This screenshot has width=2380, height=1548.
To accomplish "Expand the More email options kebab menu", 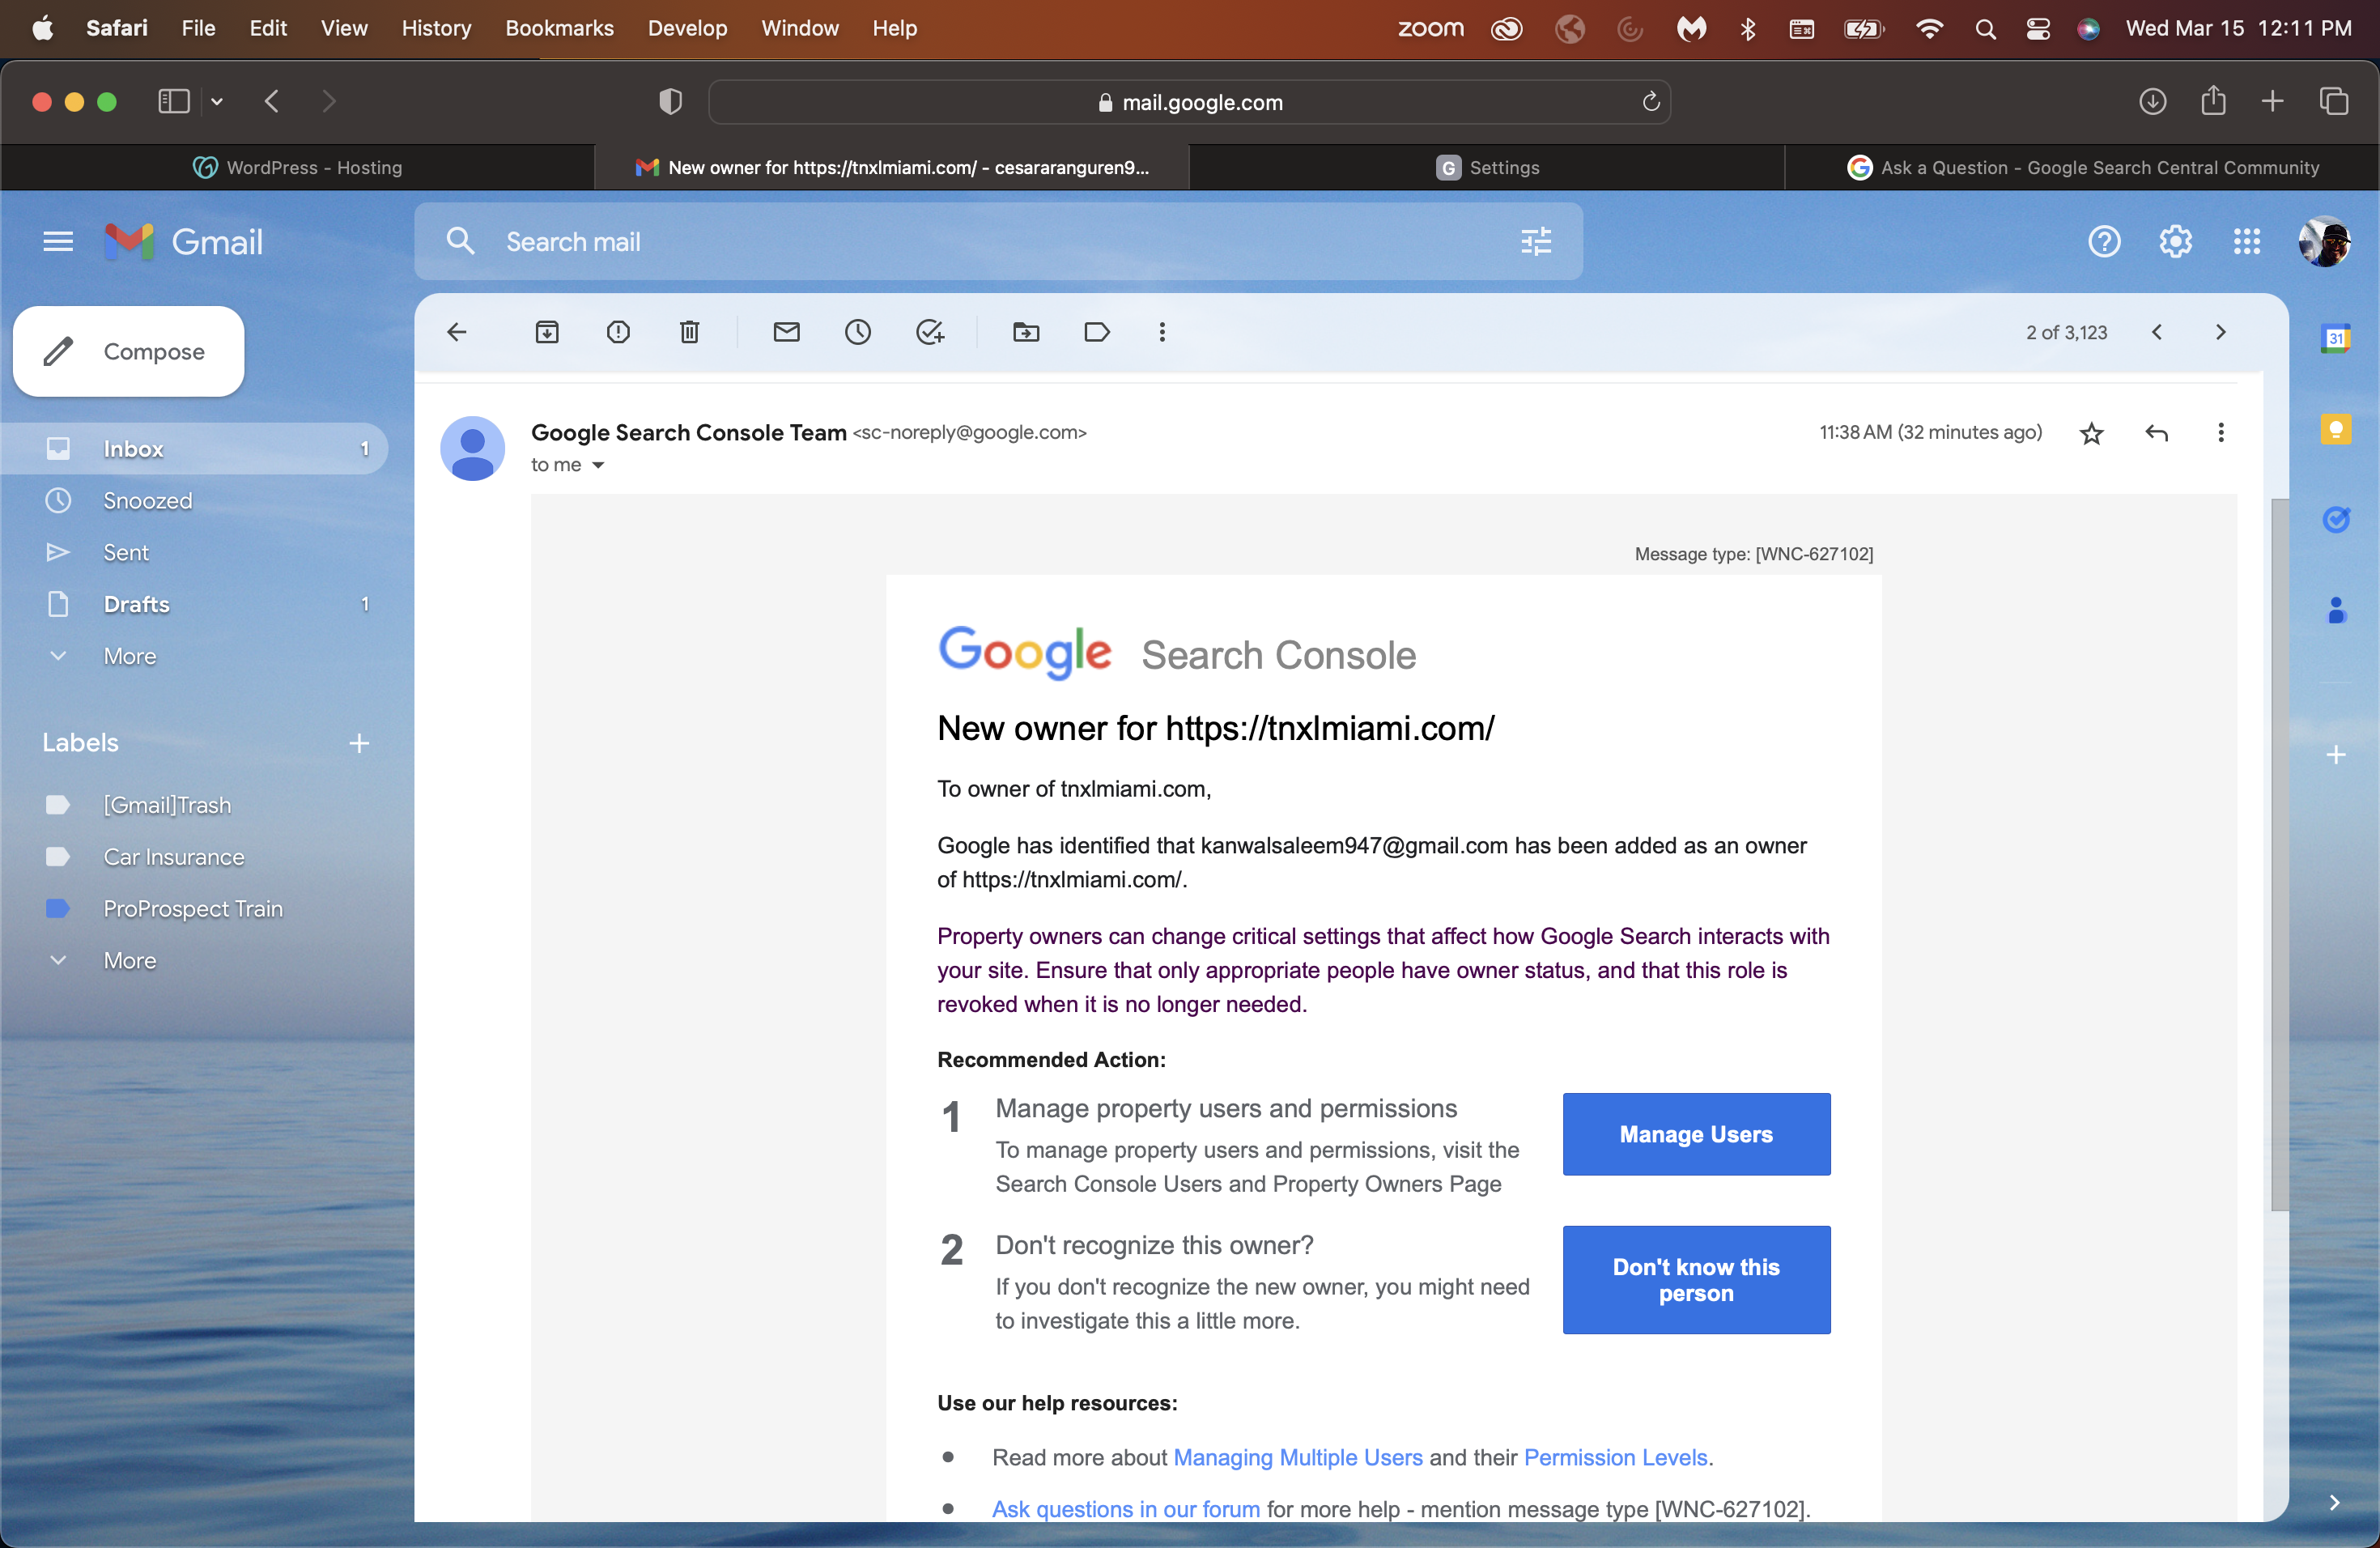I will (x=2222, y=432).
